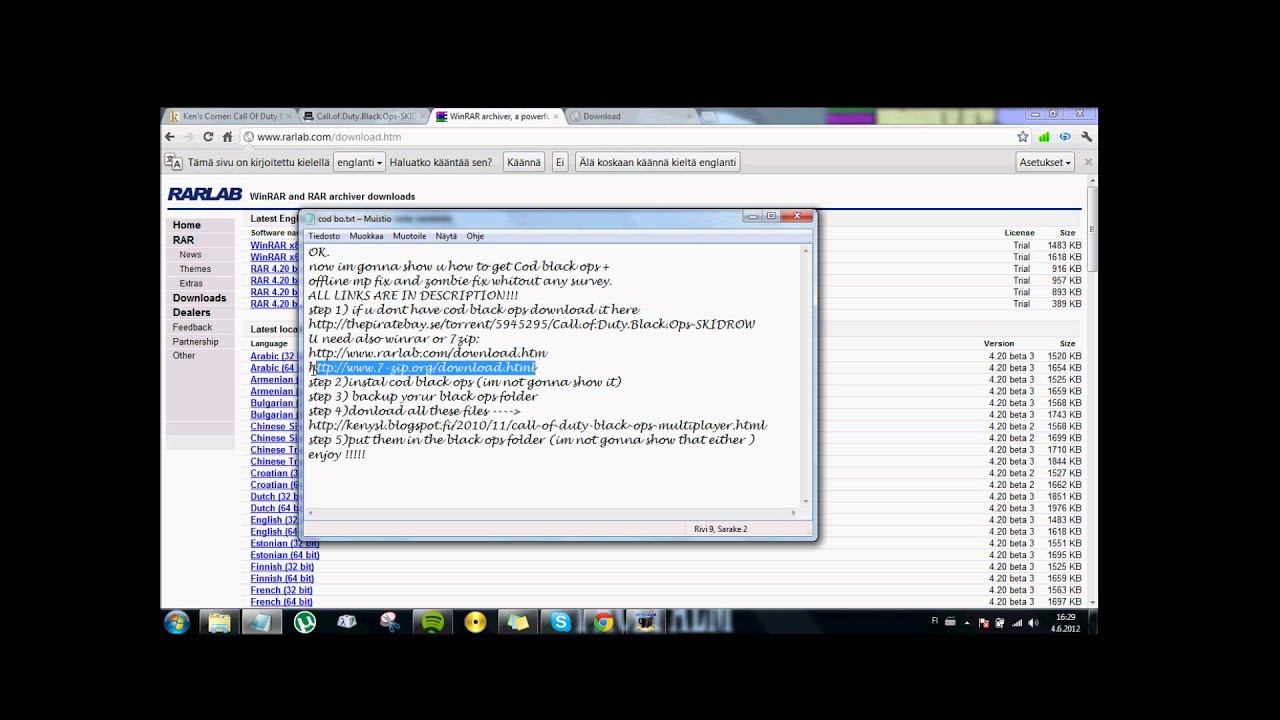
Task: Open Skype from the taskbar
Action: (x=561, y=623)
